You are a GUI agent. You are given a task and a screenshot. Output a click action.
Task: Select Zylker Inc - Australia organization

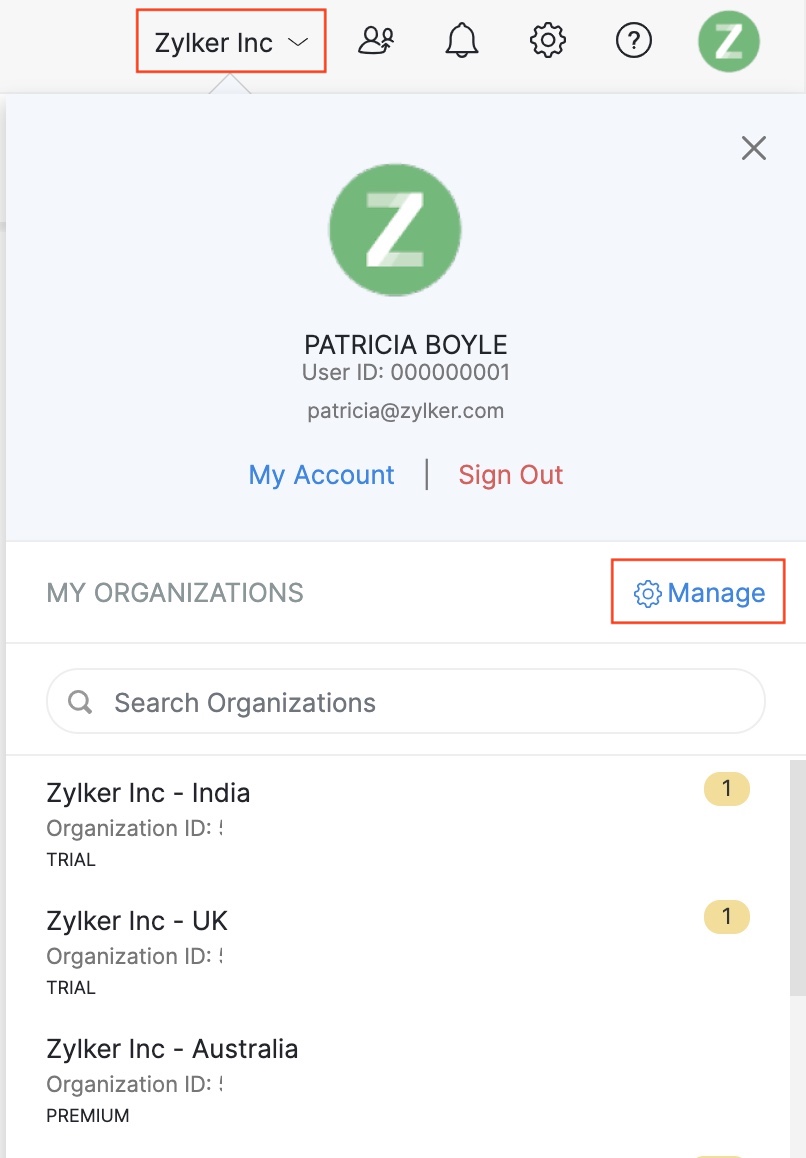[171, 1048]
